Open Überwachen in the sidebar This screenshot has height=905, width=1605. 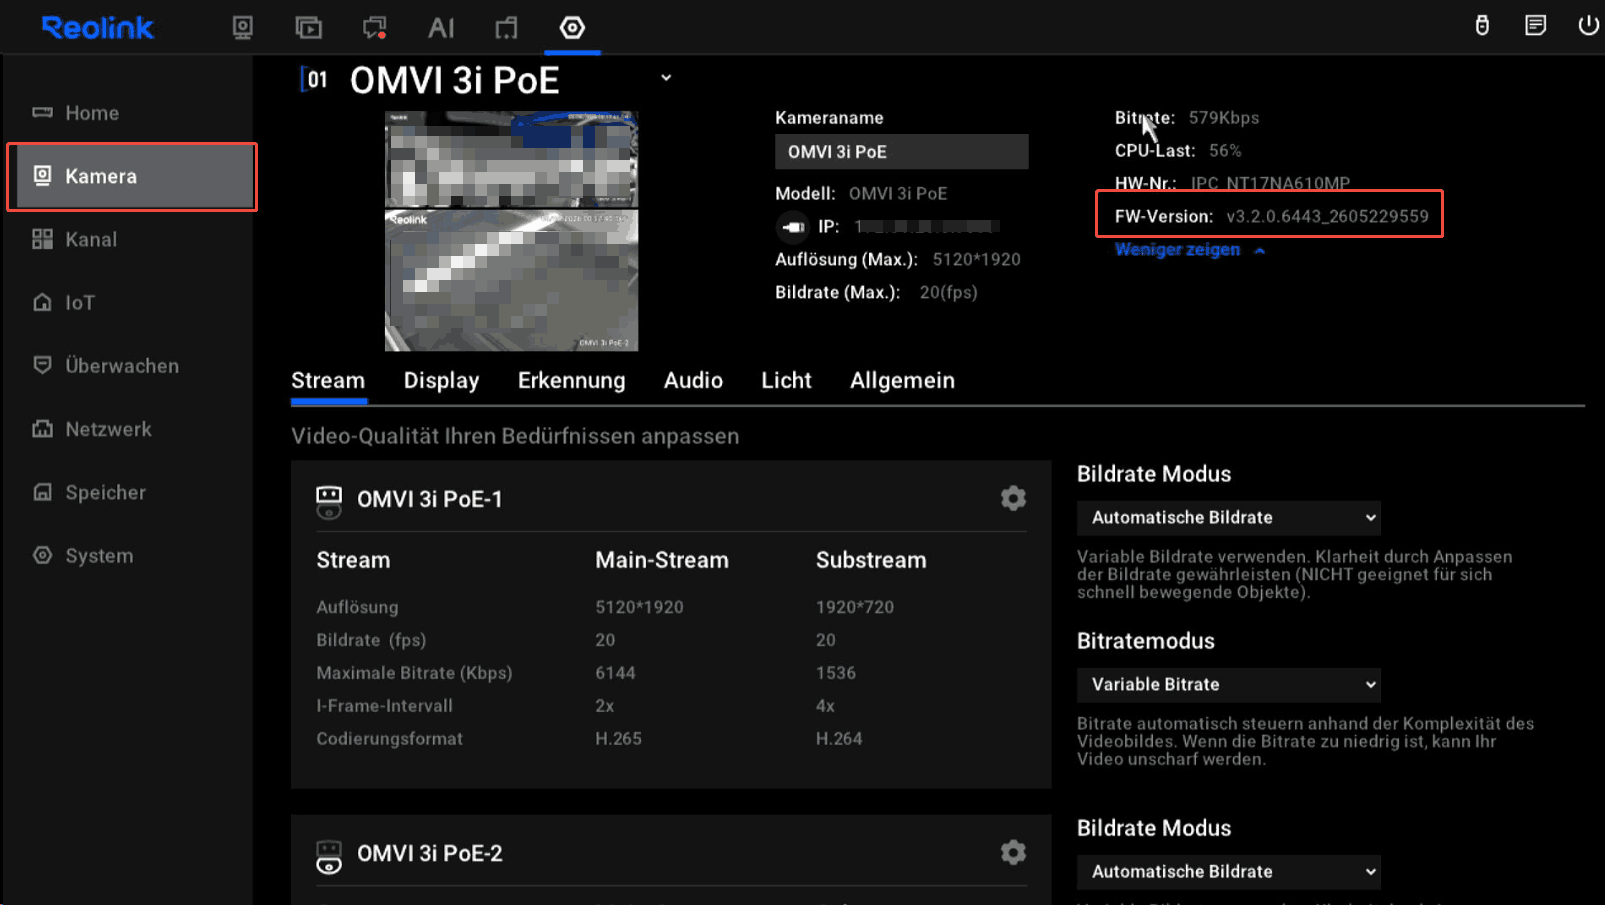[130, 366]
